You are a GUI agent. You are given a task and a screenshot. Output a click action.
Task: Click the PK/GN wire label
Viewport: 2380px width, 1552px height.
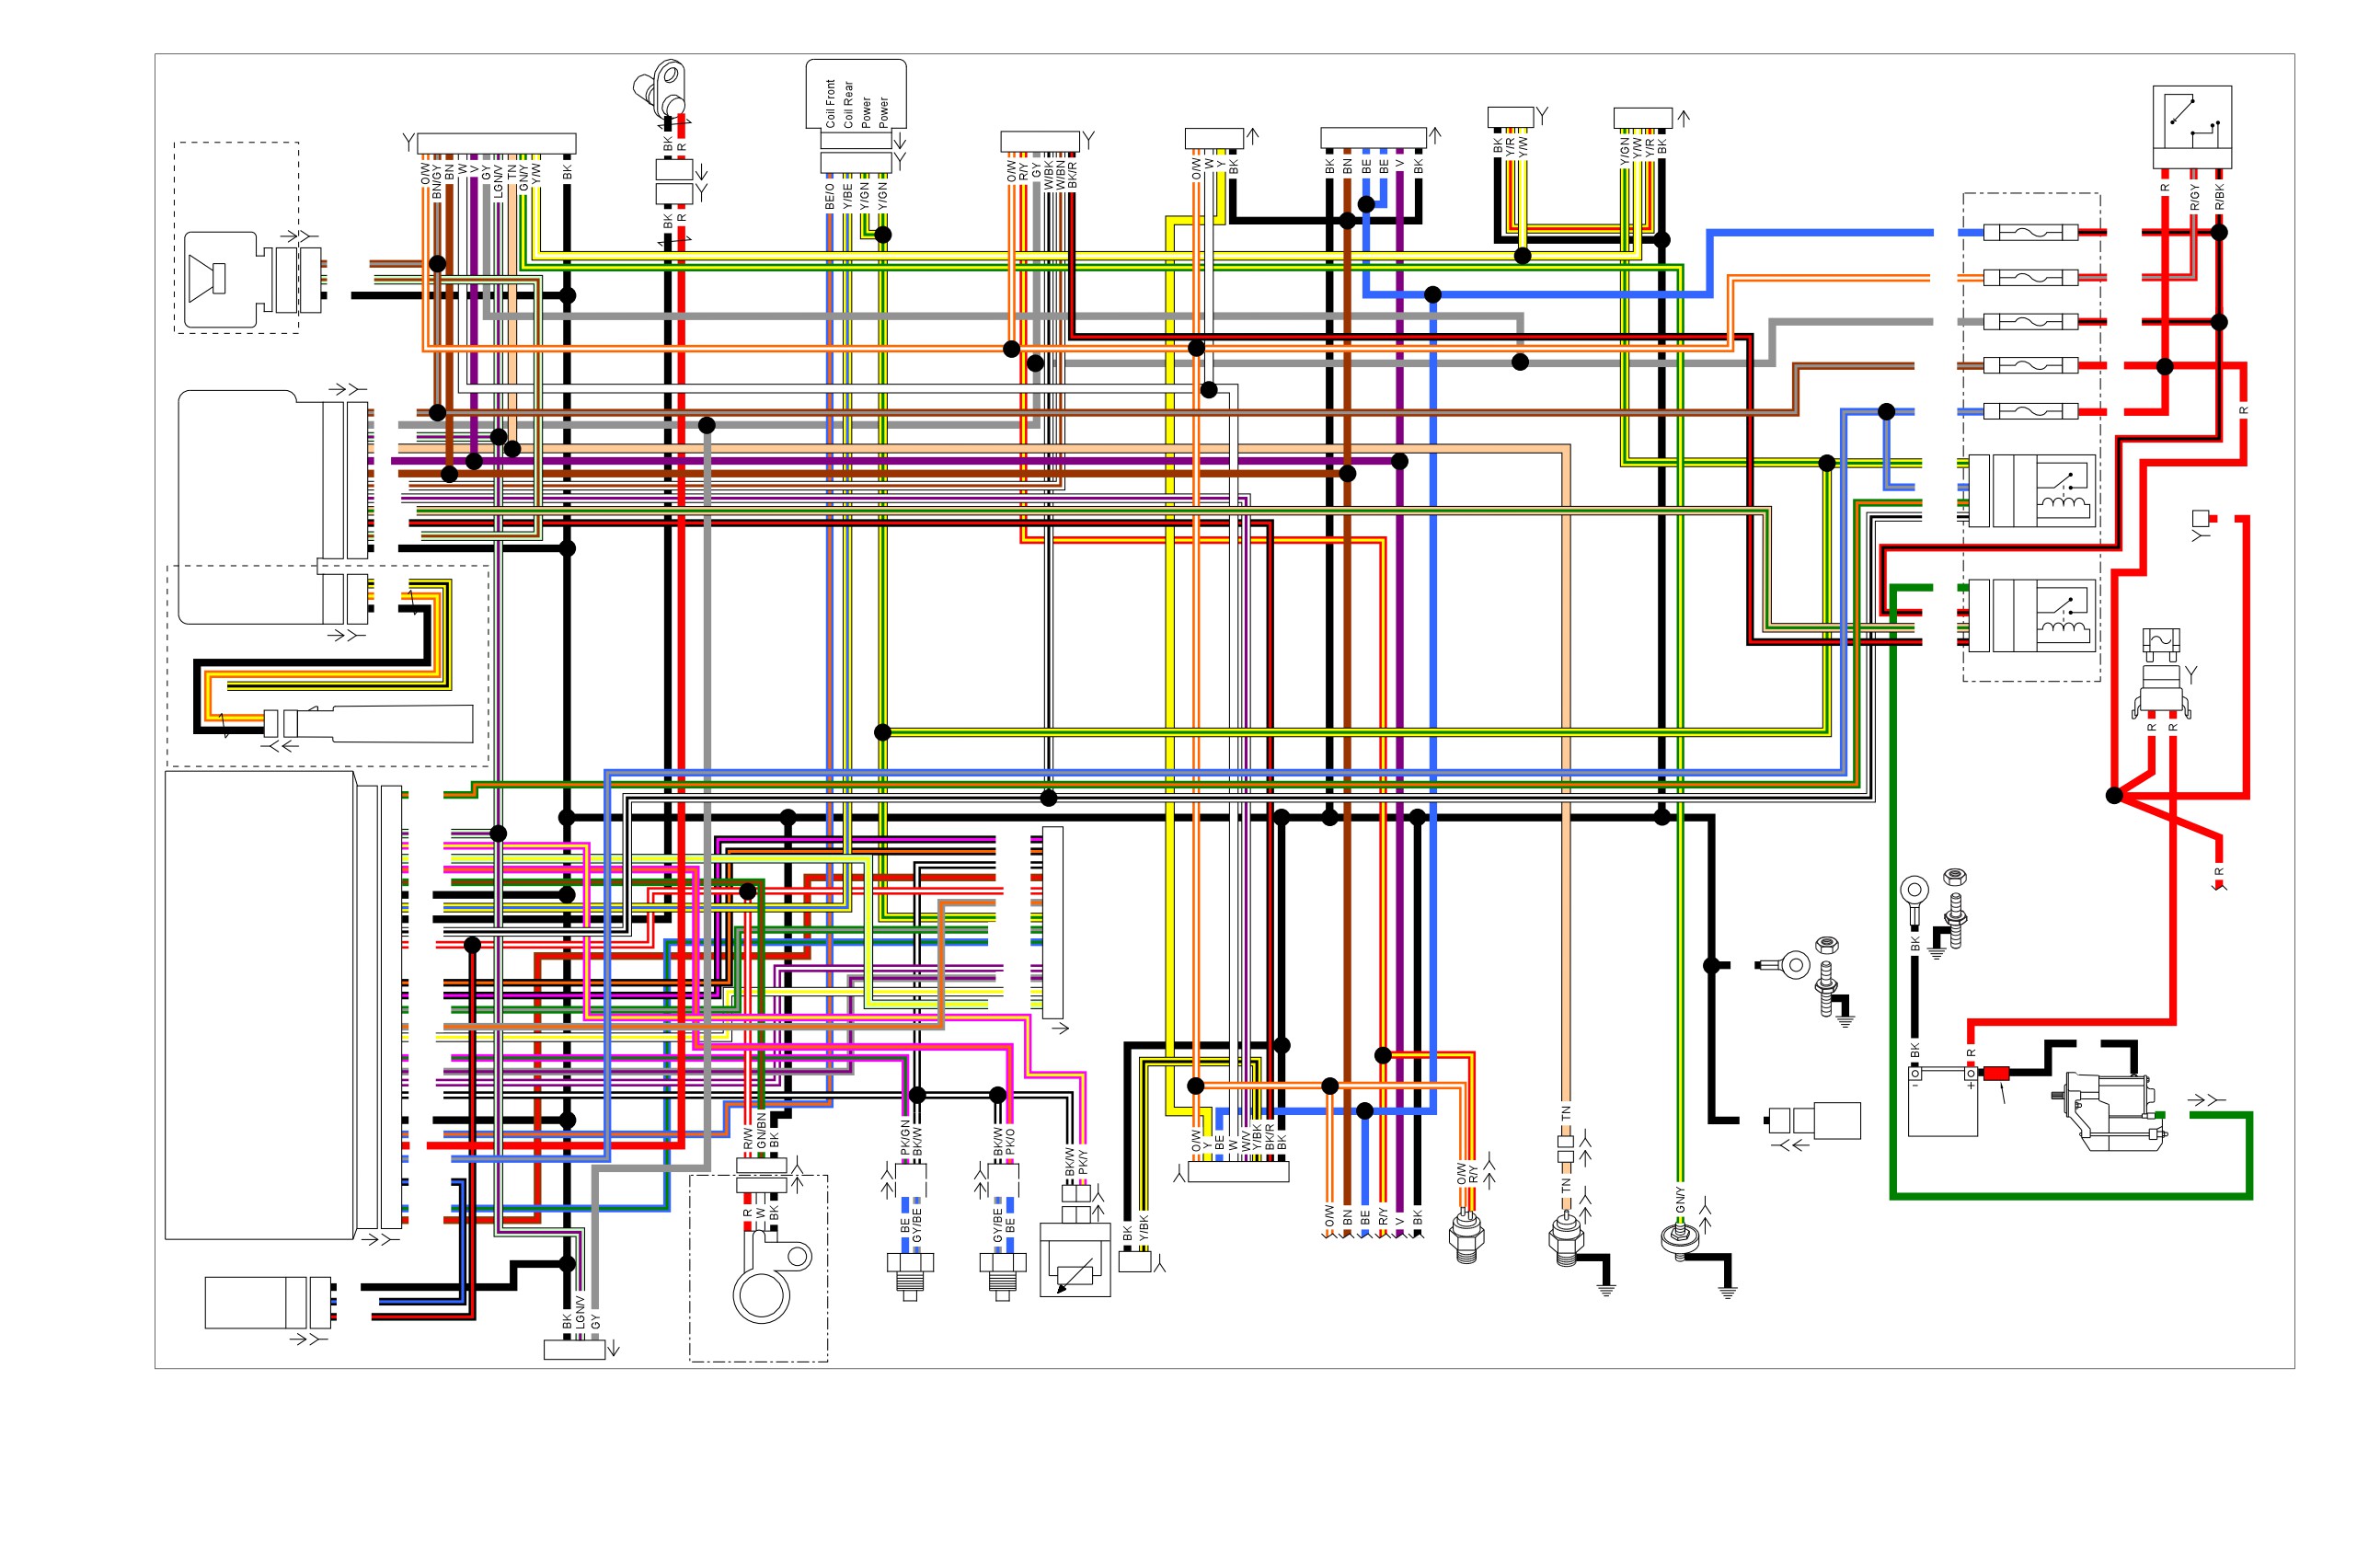[905, 1137]
